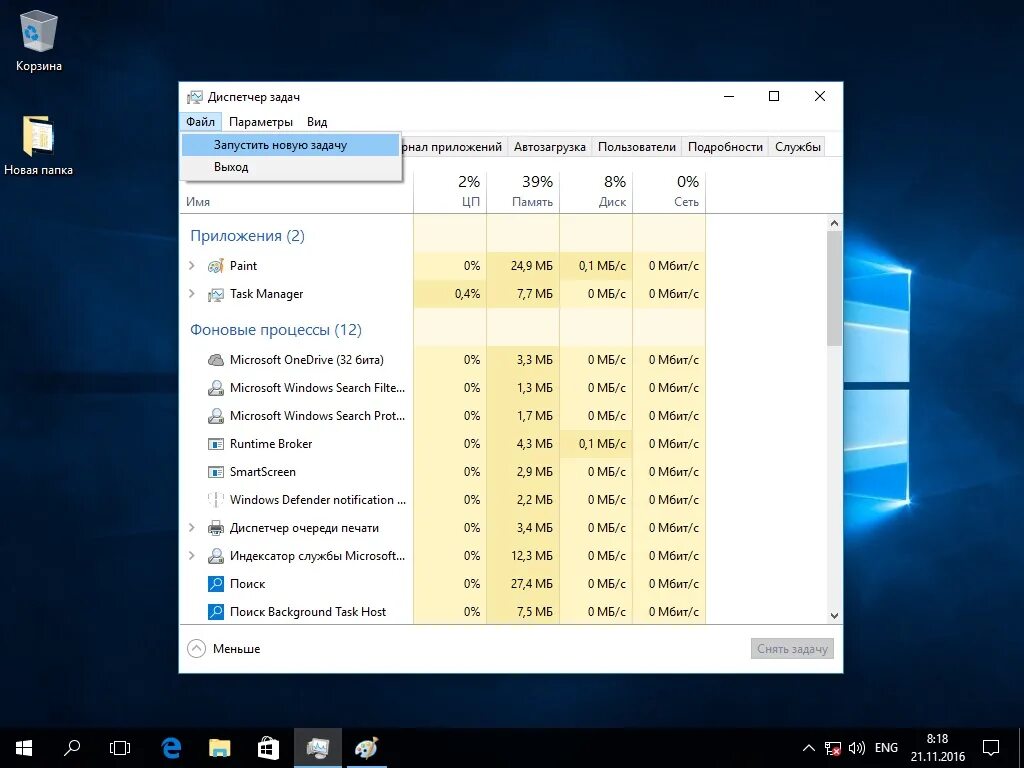Expand the Paint process row

192,266
